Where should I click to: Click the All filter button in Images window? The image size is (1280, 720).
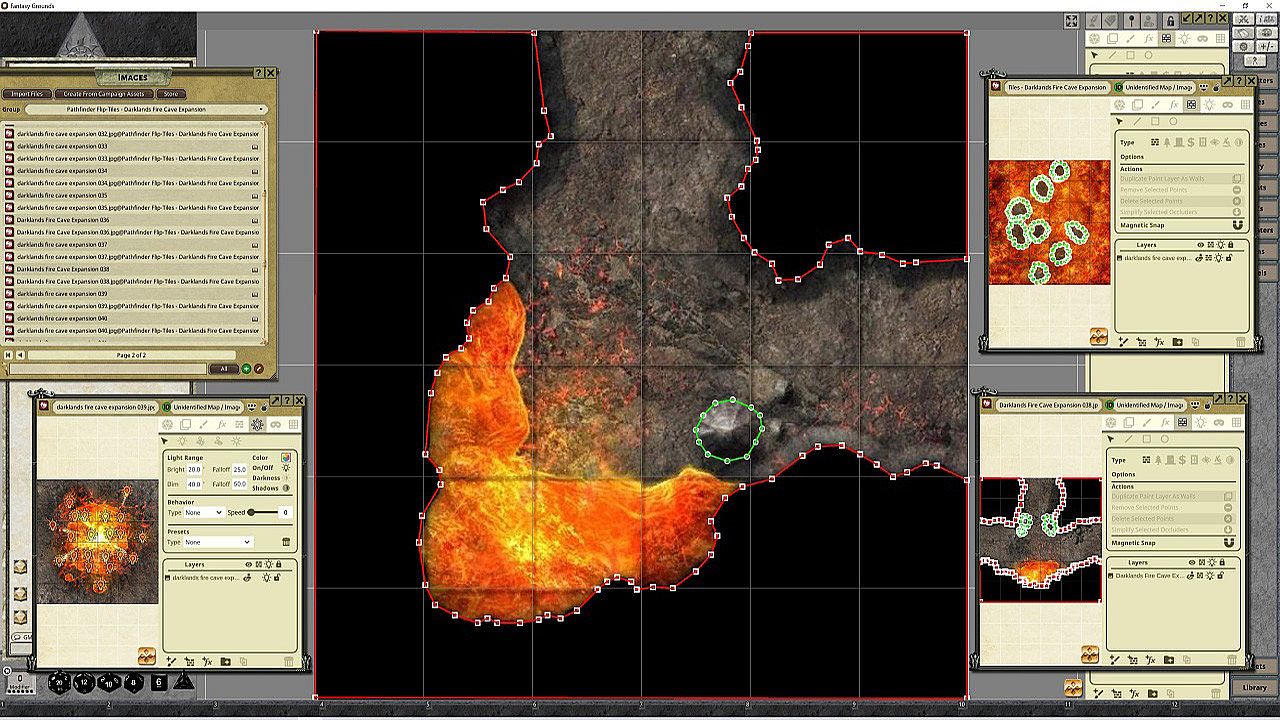224,369
